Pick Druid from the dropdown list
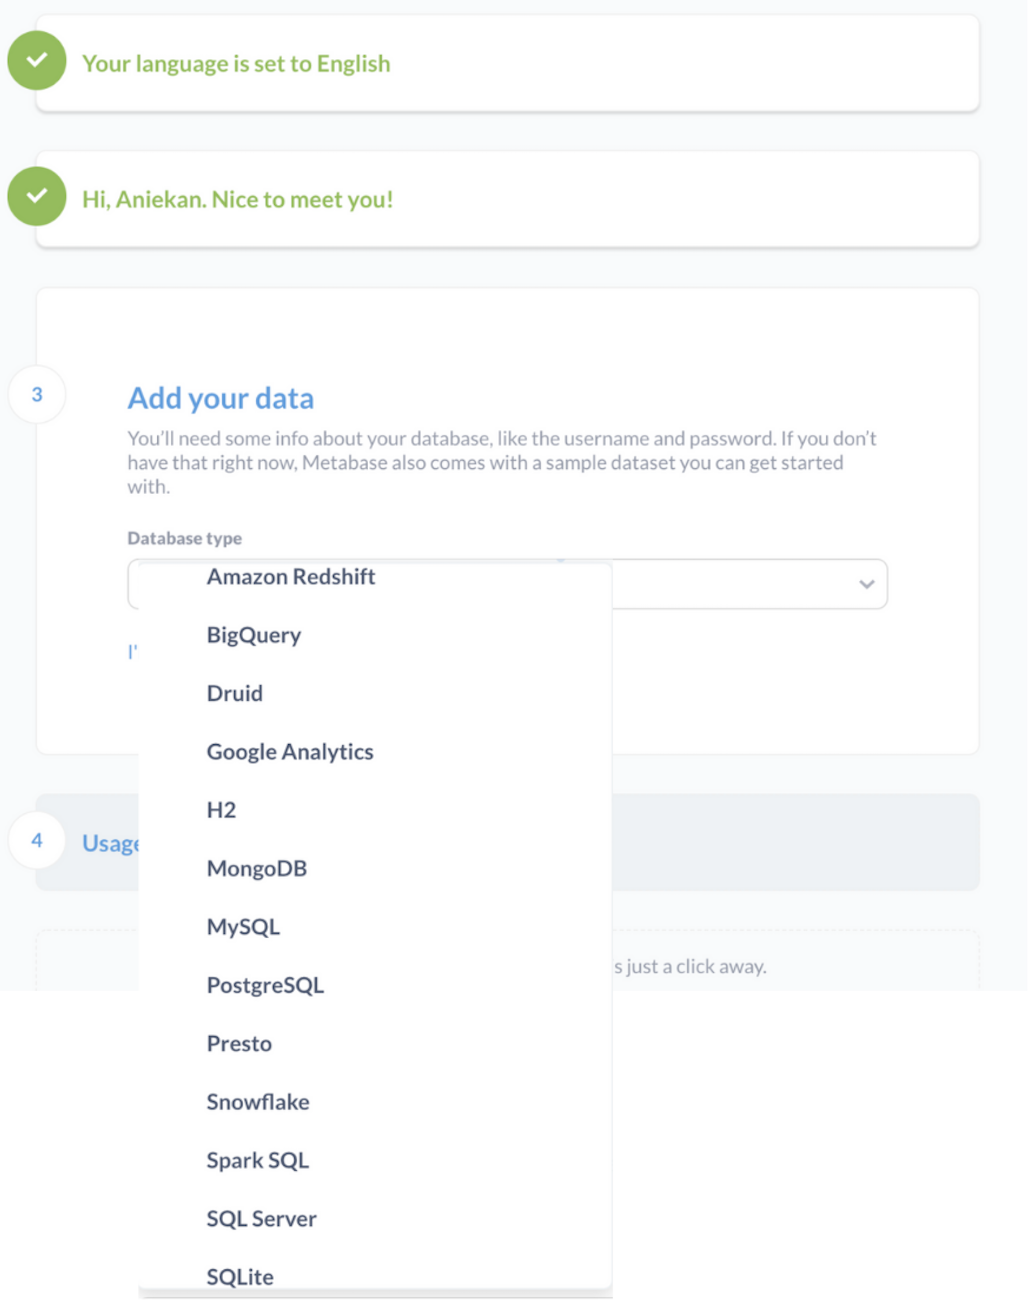 pos(235,694)
